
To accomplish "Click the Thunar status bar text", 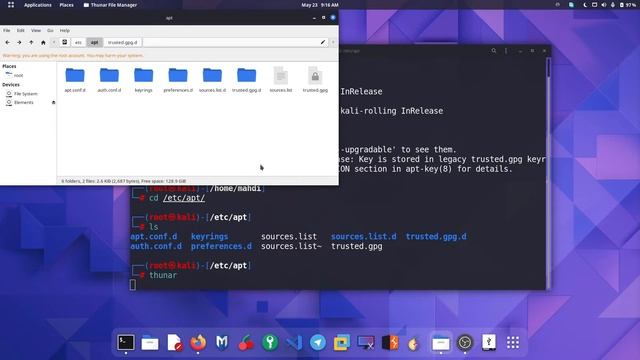I will [x=124, y=181].
